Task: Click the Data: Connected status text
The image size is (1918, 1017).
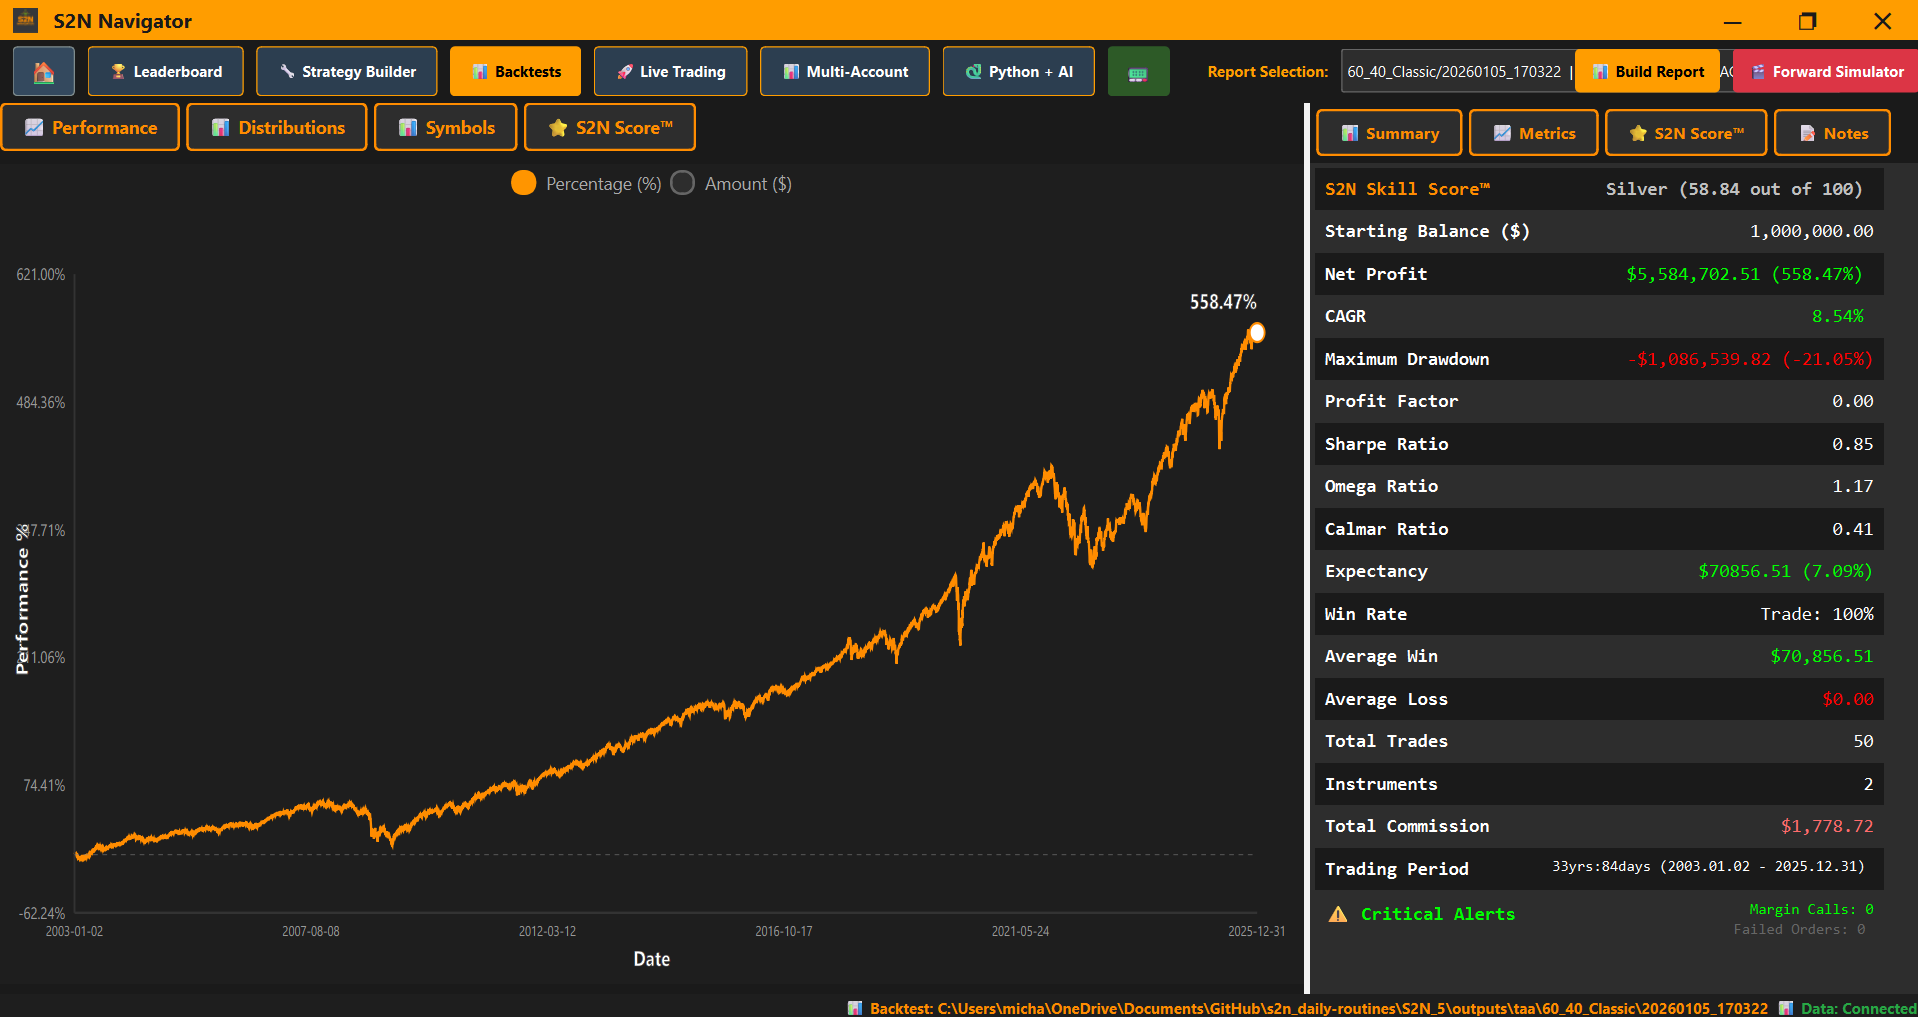Action: point(1859,1008)
